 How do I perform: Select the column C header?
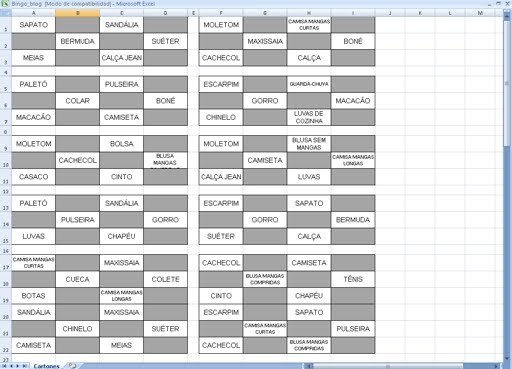pyautogui.click(x=122, y=13)
